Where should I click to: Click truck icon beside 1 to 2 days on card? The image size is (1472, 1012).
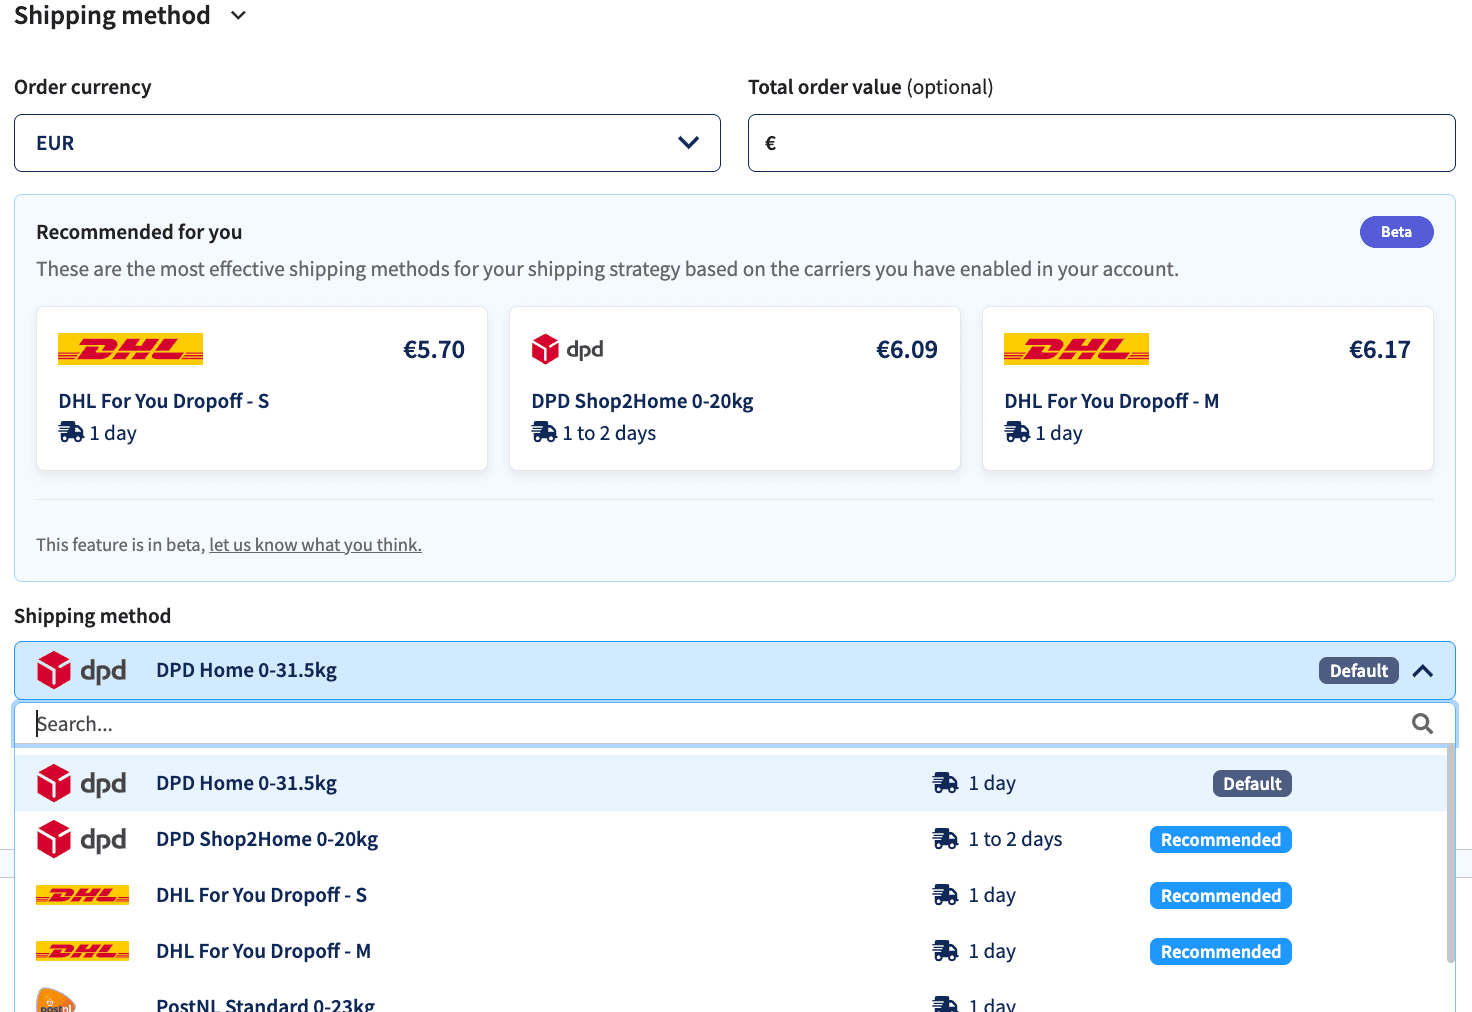click(x=544, y=432)
